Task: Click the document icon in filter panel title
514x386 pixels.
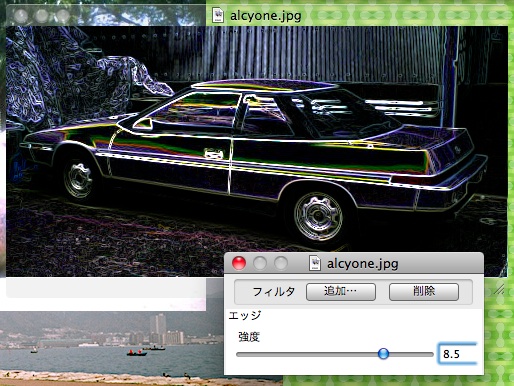Action: (x=315, y=263)
